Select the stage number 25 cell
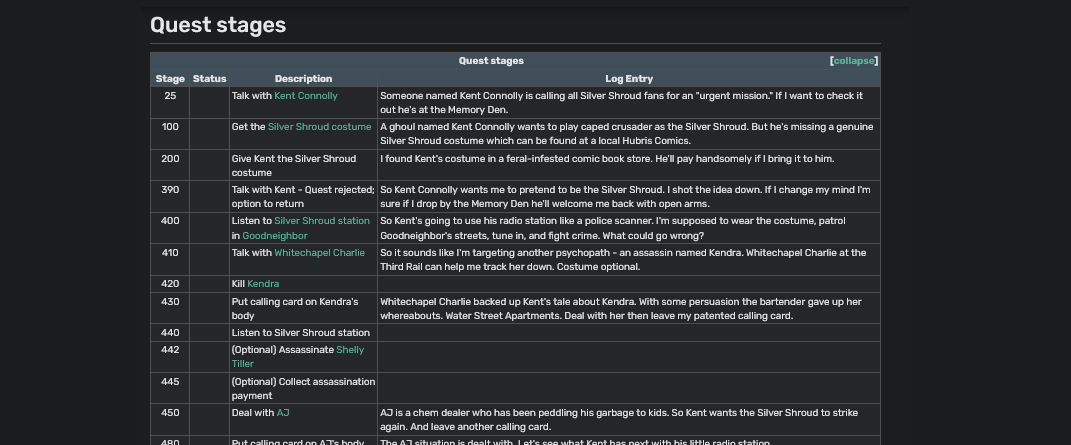Viewport: 1071px width, 445px height. 170,96
